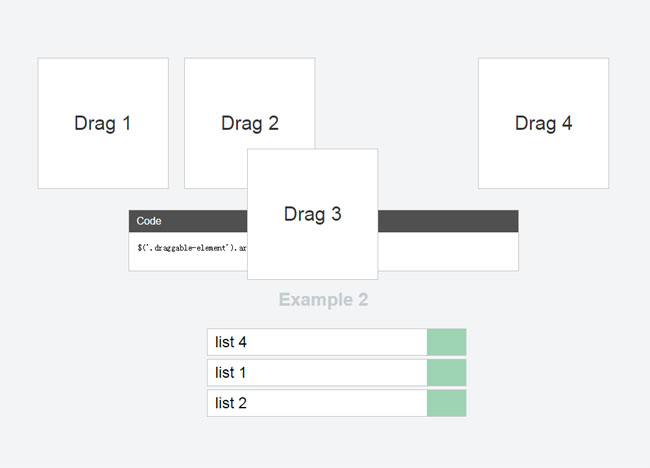The height and width of the screenshot is (468, 650).
Task: Select the list 1 item text
Action: click(230, 373)
